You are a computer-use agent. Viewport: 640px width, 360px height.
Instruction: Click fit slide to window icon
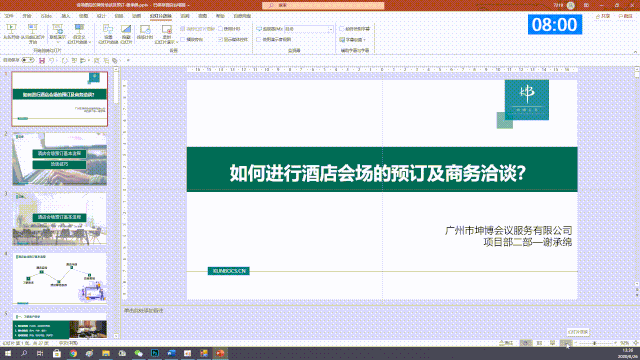tap(636, 343)
